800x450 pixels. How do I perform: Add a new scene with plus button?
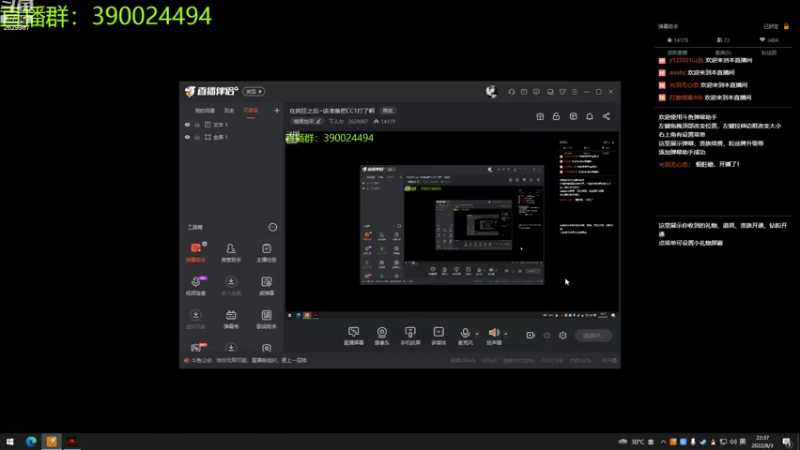[x=277, y=110]
